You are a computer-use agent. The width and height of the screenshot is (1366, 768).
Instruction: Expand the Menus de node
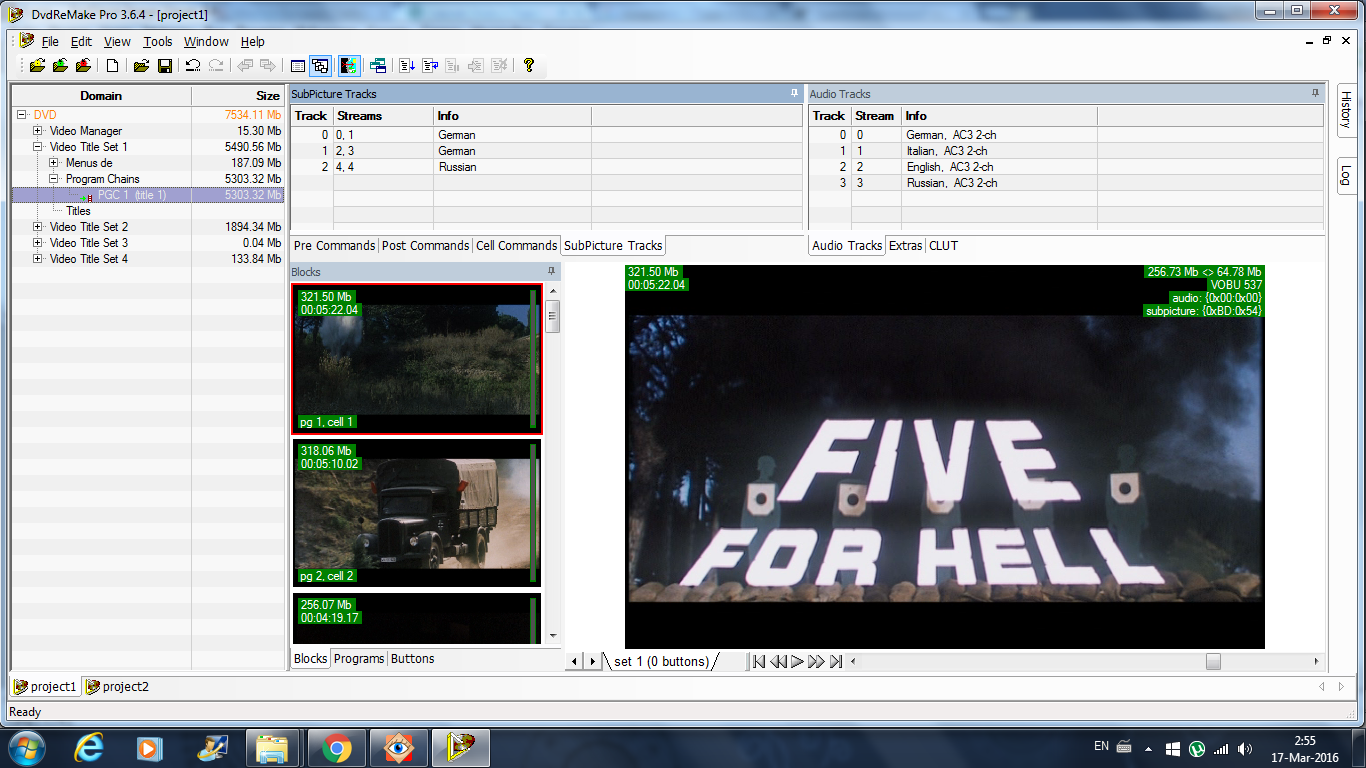(54, 163)
